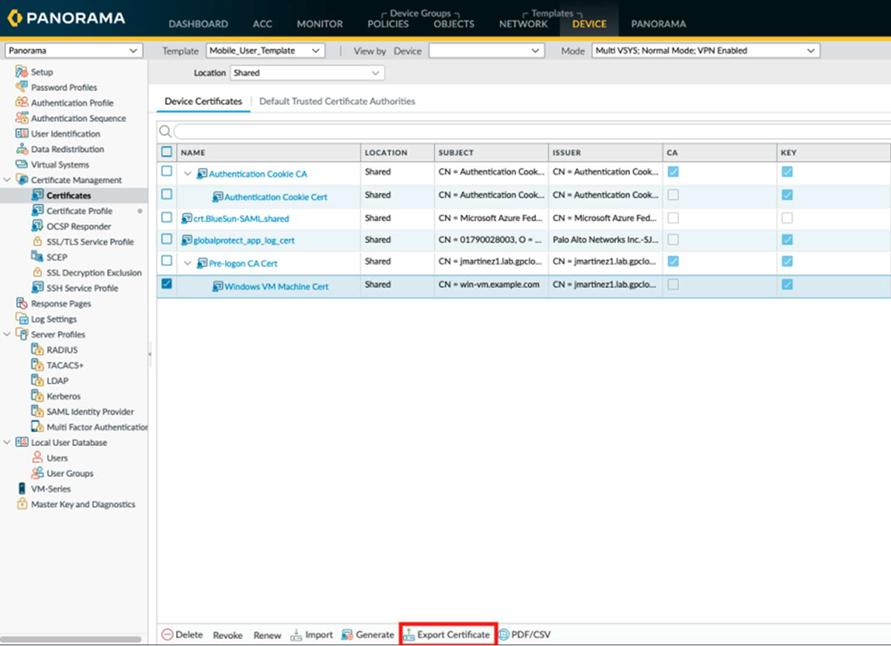Toggle the select-all checkbox in table header
This screenshot has width=891, height=646.
point(167,152)
